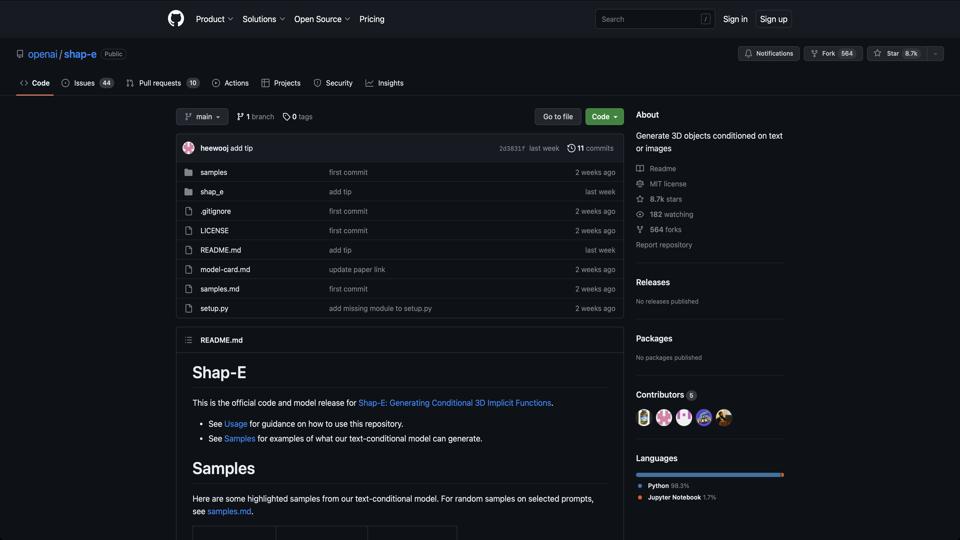Click the Search input field
Viewport: 960px width, 540px height.
pos(648,19)
